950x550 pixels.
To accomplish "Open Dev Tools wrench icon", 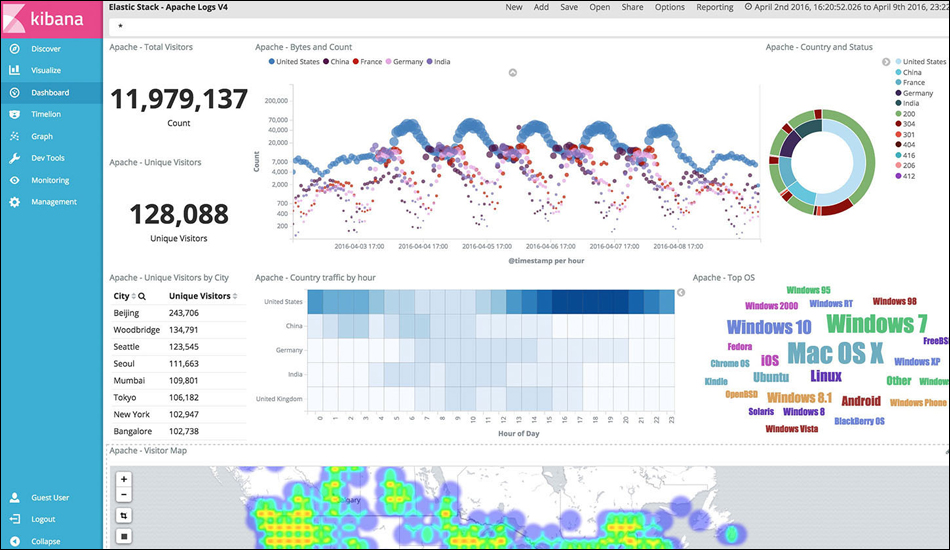I will click(15, 158).
